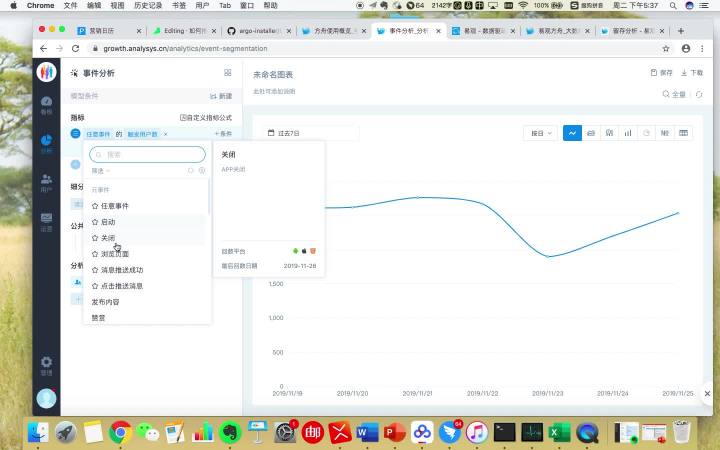Viewport: 720px width, 450px height.
Task: Open Spotlight search in menu bar
Action: point(673,6)
